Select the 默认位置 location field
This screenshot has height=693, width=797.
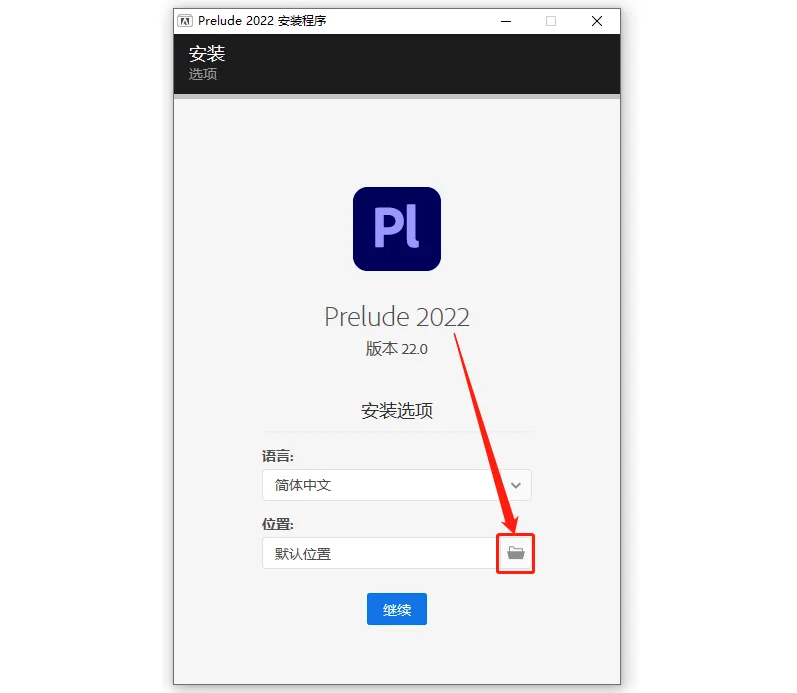click(x=380, y=553)
